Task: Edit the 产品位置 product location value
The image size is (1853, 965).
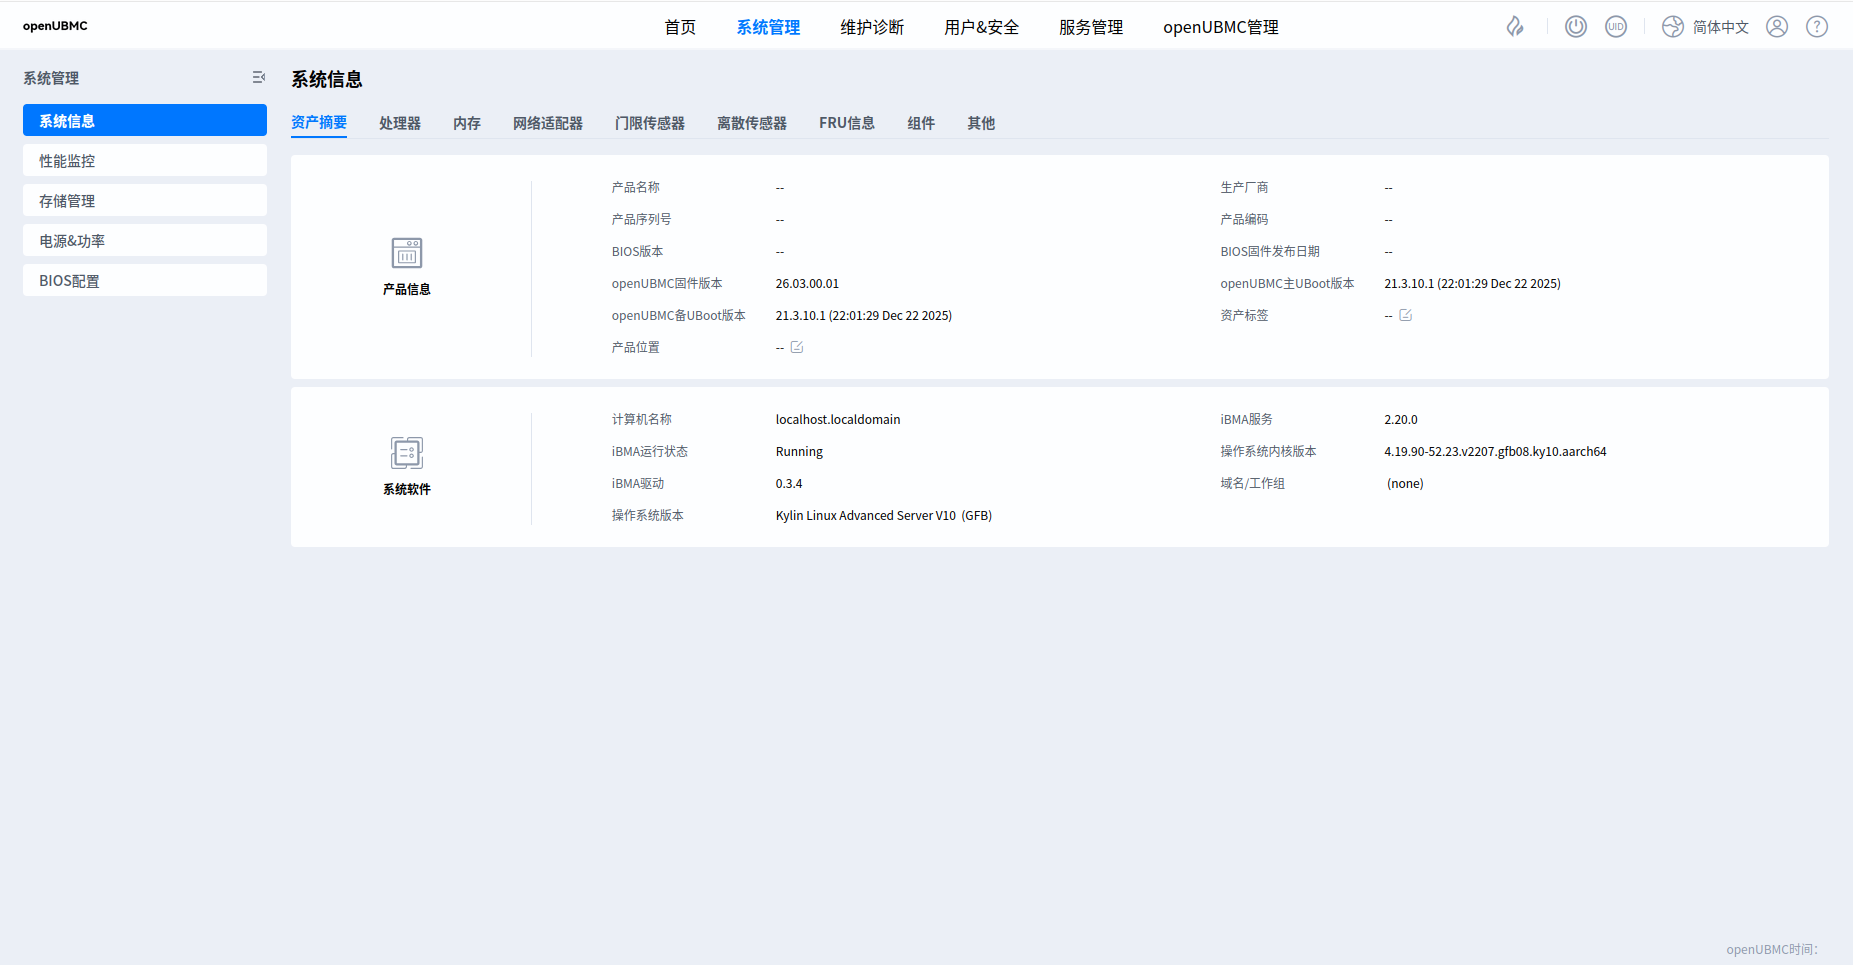Action: coord(797,347)
